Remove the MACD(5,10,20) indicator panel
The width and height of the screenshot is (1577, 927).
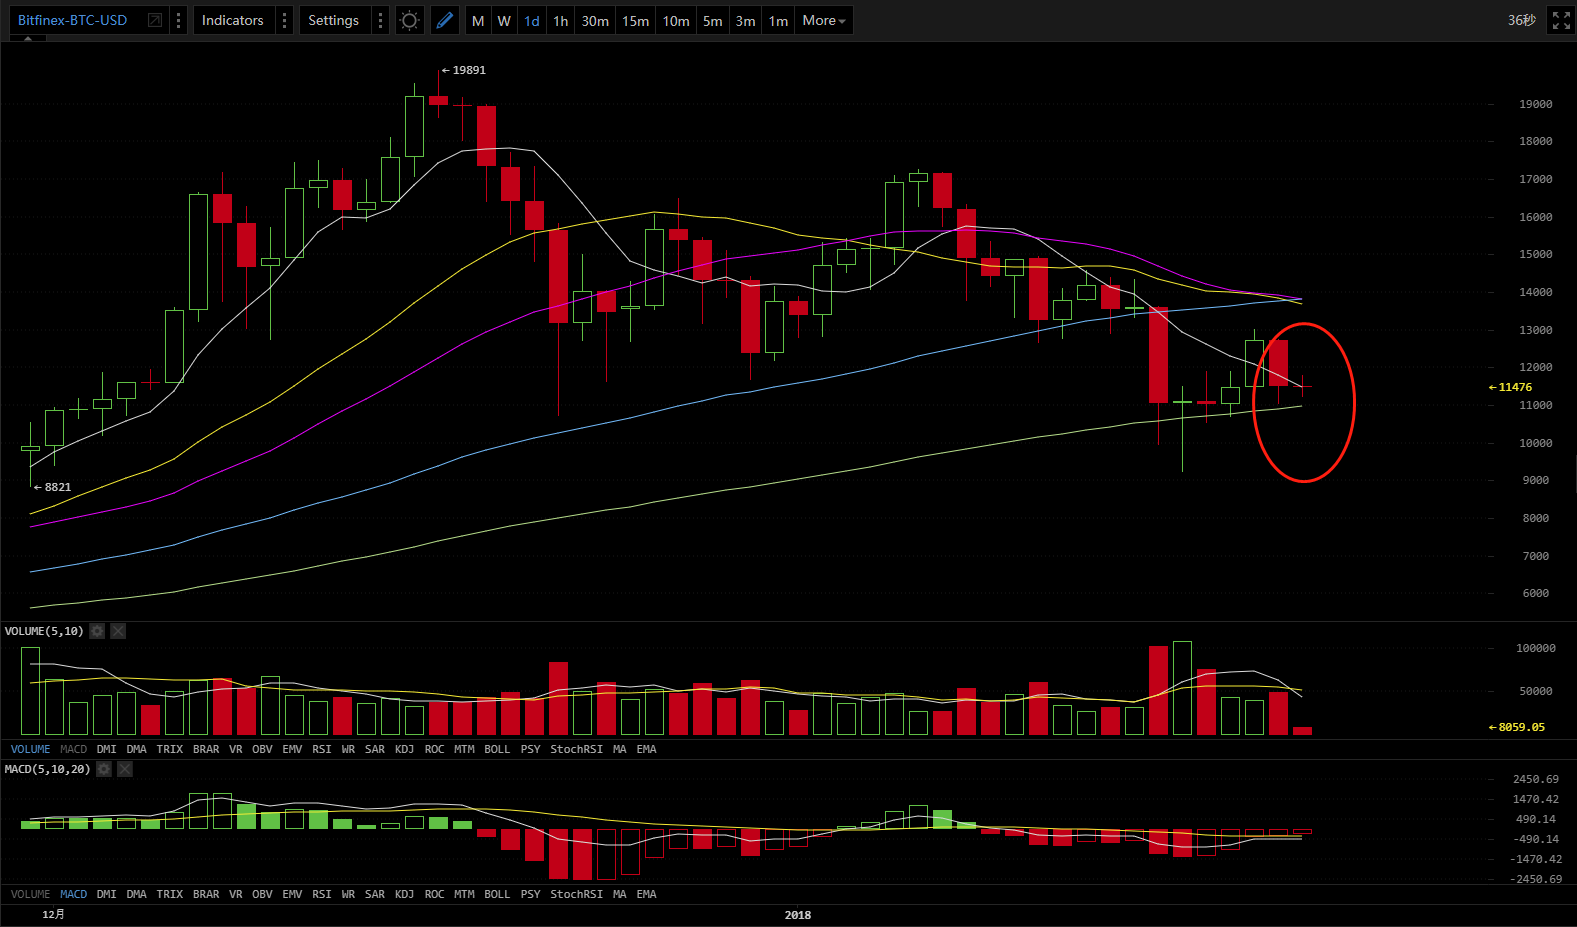click(x=125, y=769)
